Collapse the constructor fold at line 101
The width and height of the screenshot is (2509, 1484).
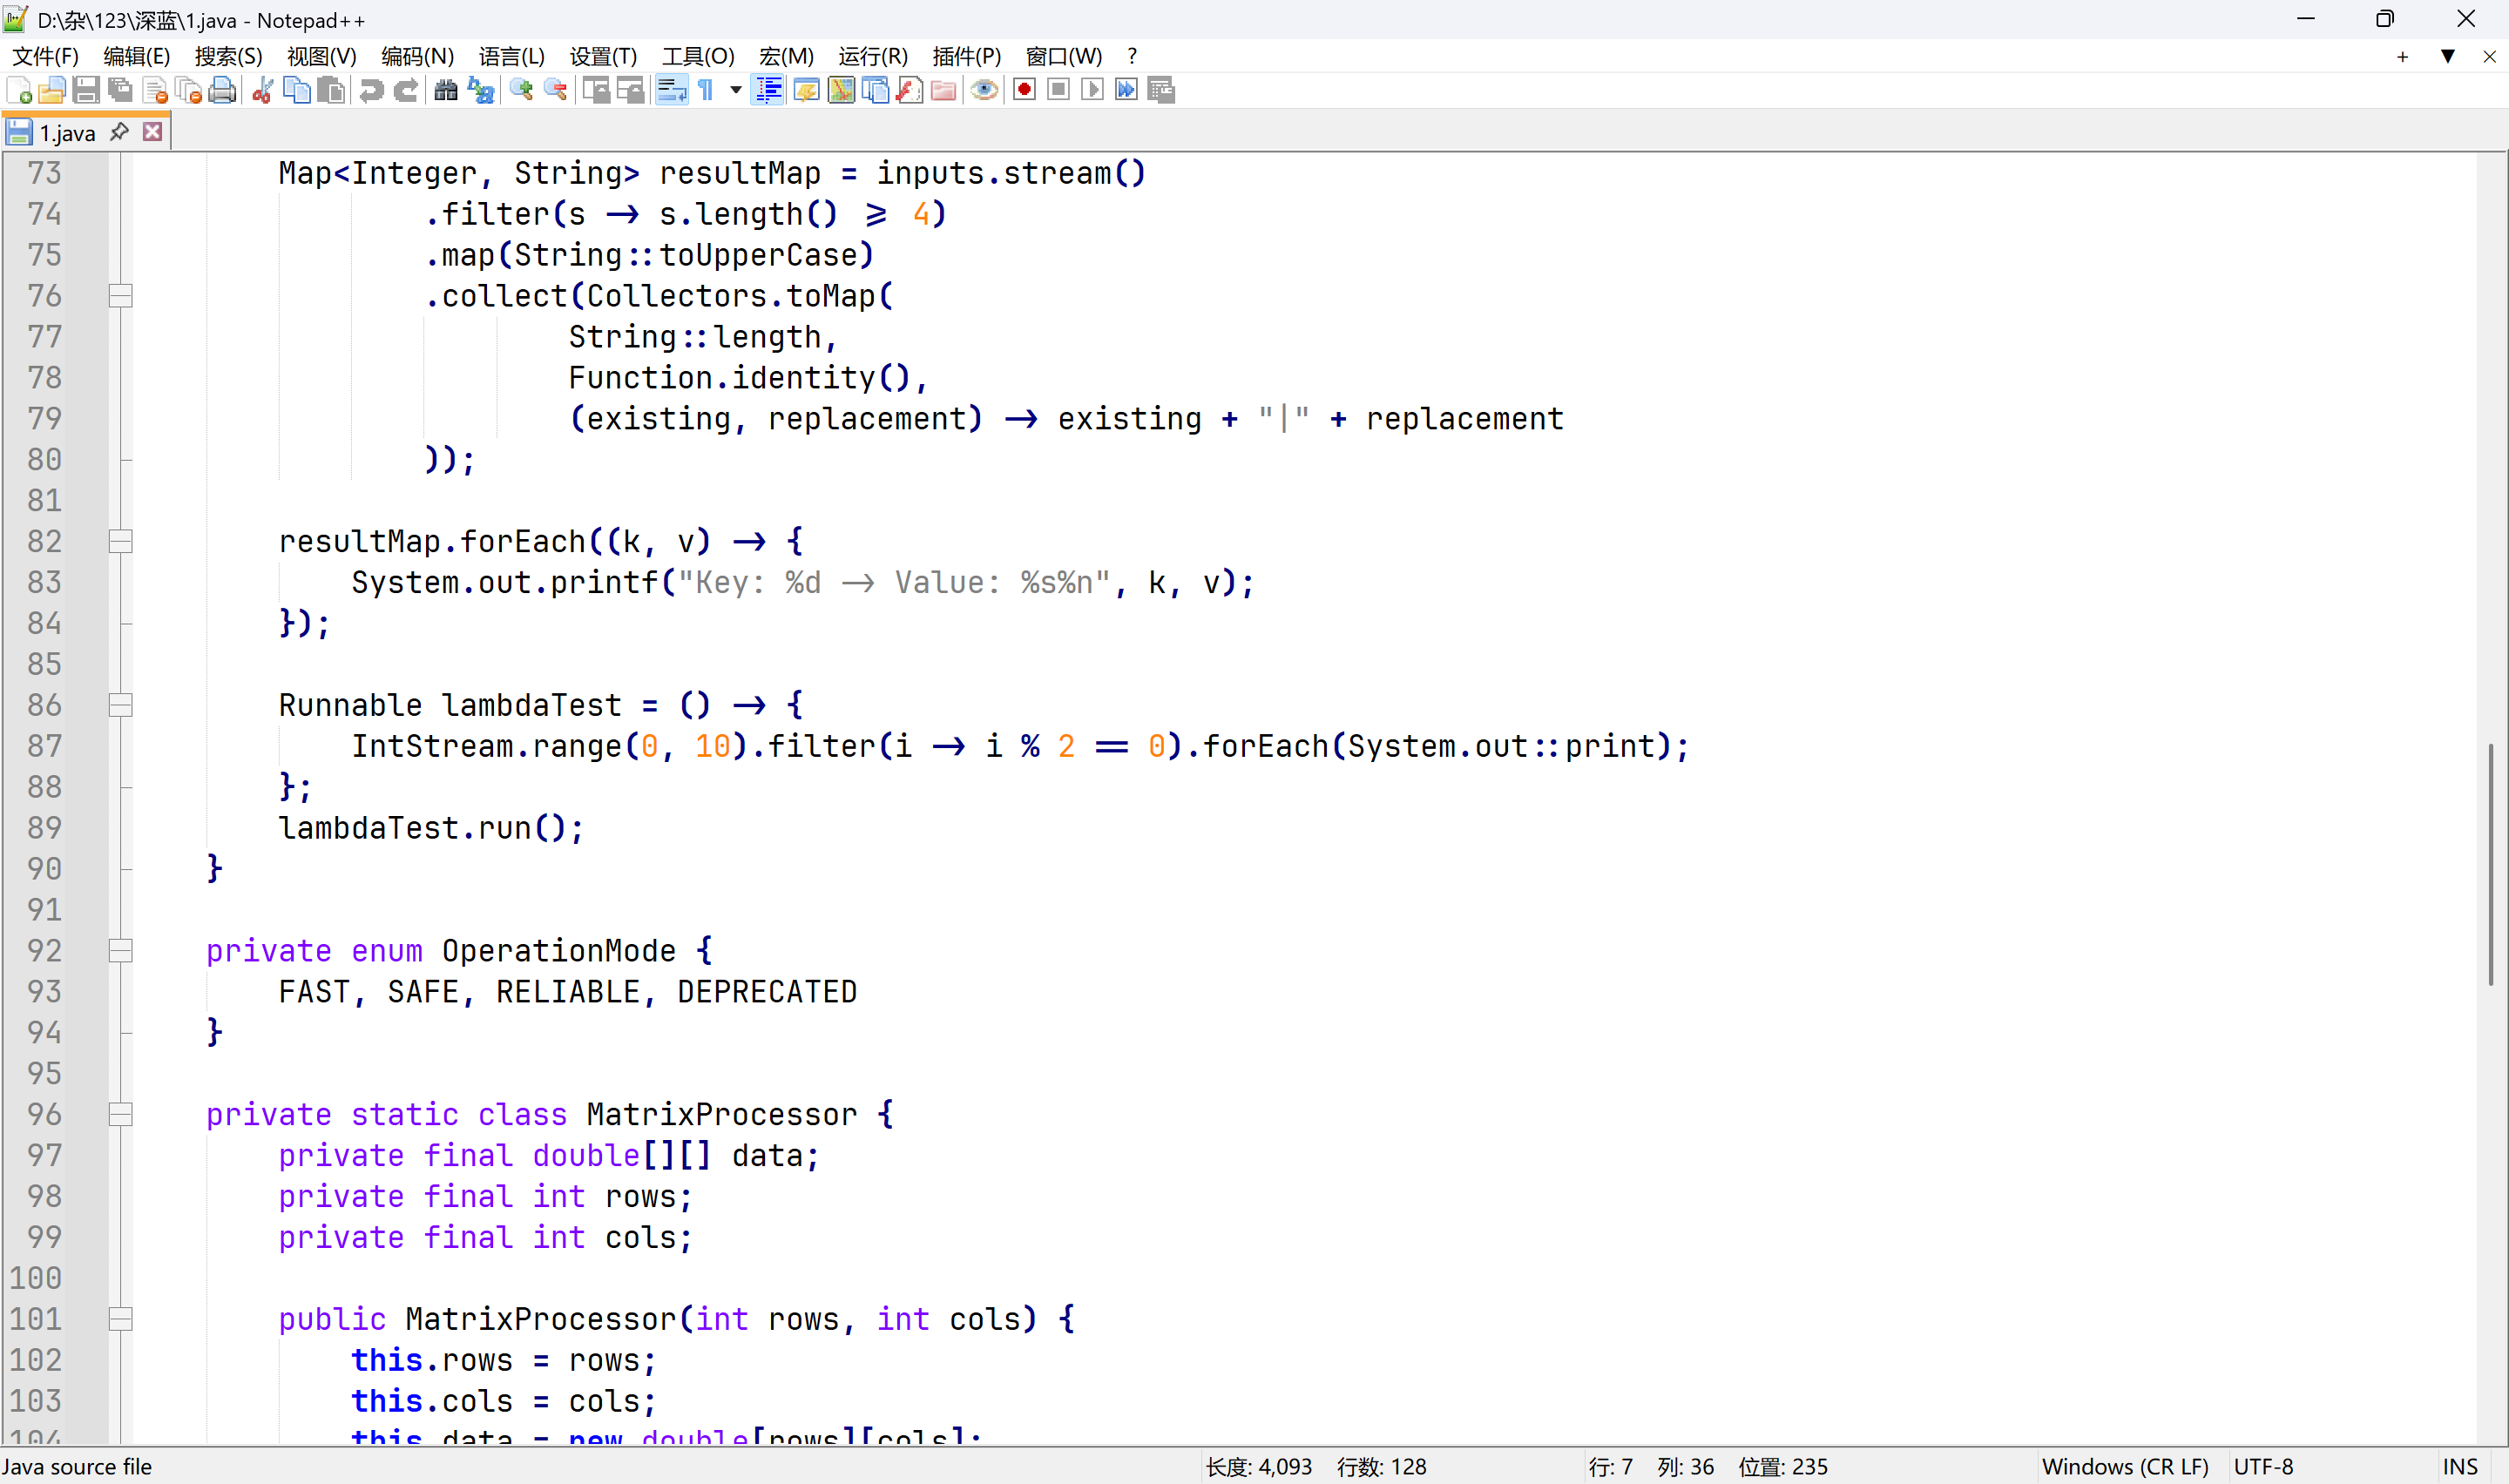[120, 1319]
